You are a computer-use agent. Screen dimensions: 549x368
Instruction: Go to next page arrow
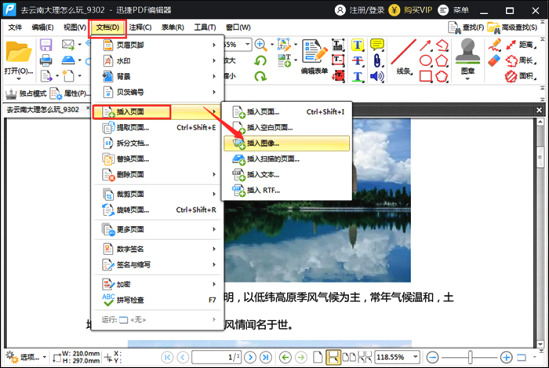click(x=250, y=357)
